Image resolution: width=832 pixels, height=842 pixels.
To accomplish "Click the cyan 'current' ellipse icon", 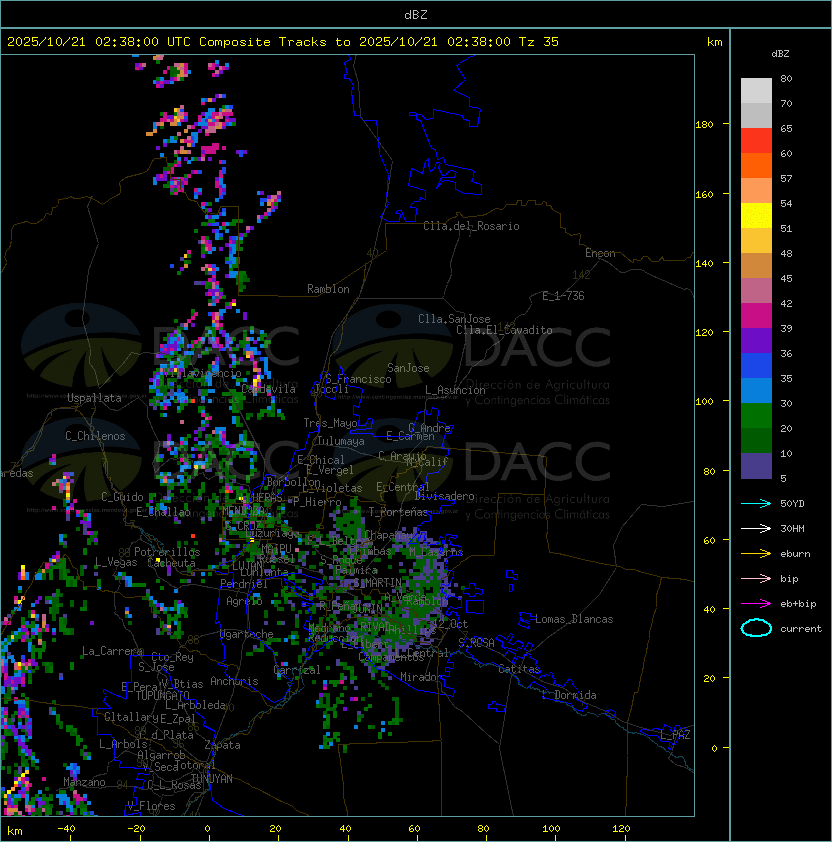I will click(756, 628).
